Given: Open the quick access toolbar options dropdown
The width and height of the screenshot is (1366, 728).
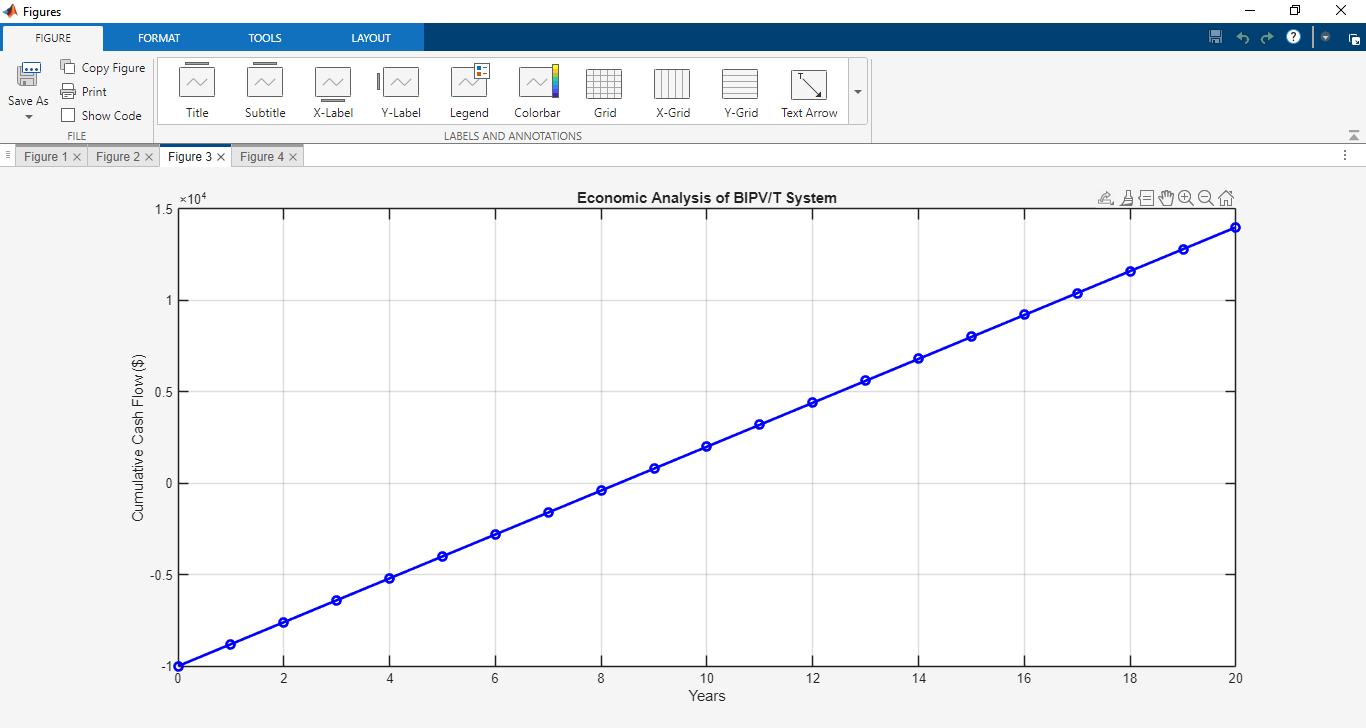Looking at the screenshot, I should (x=1326, y=37).
